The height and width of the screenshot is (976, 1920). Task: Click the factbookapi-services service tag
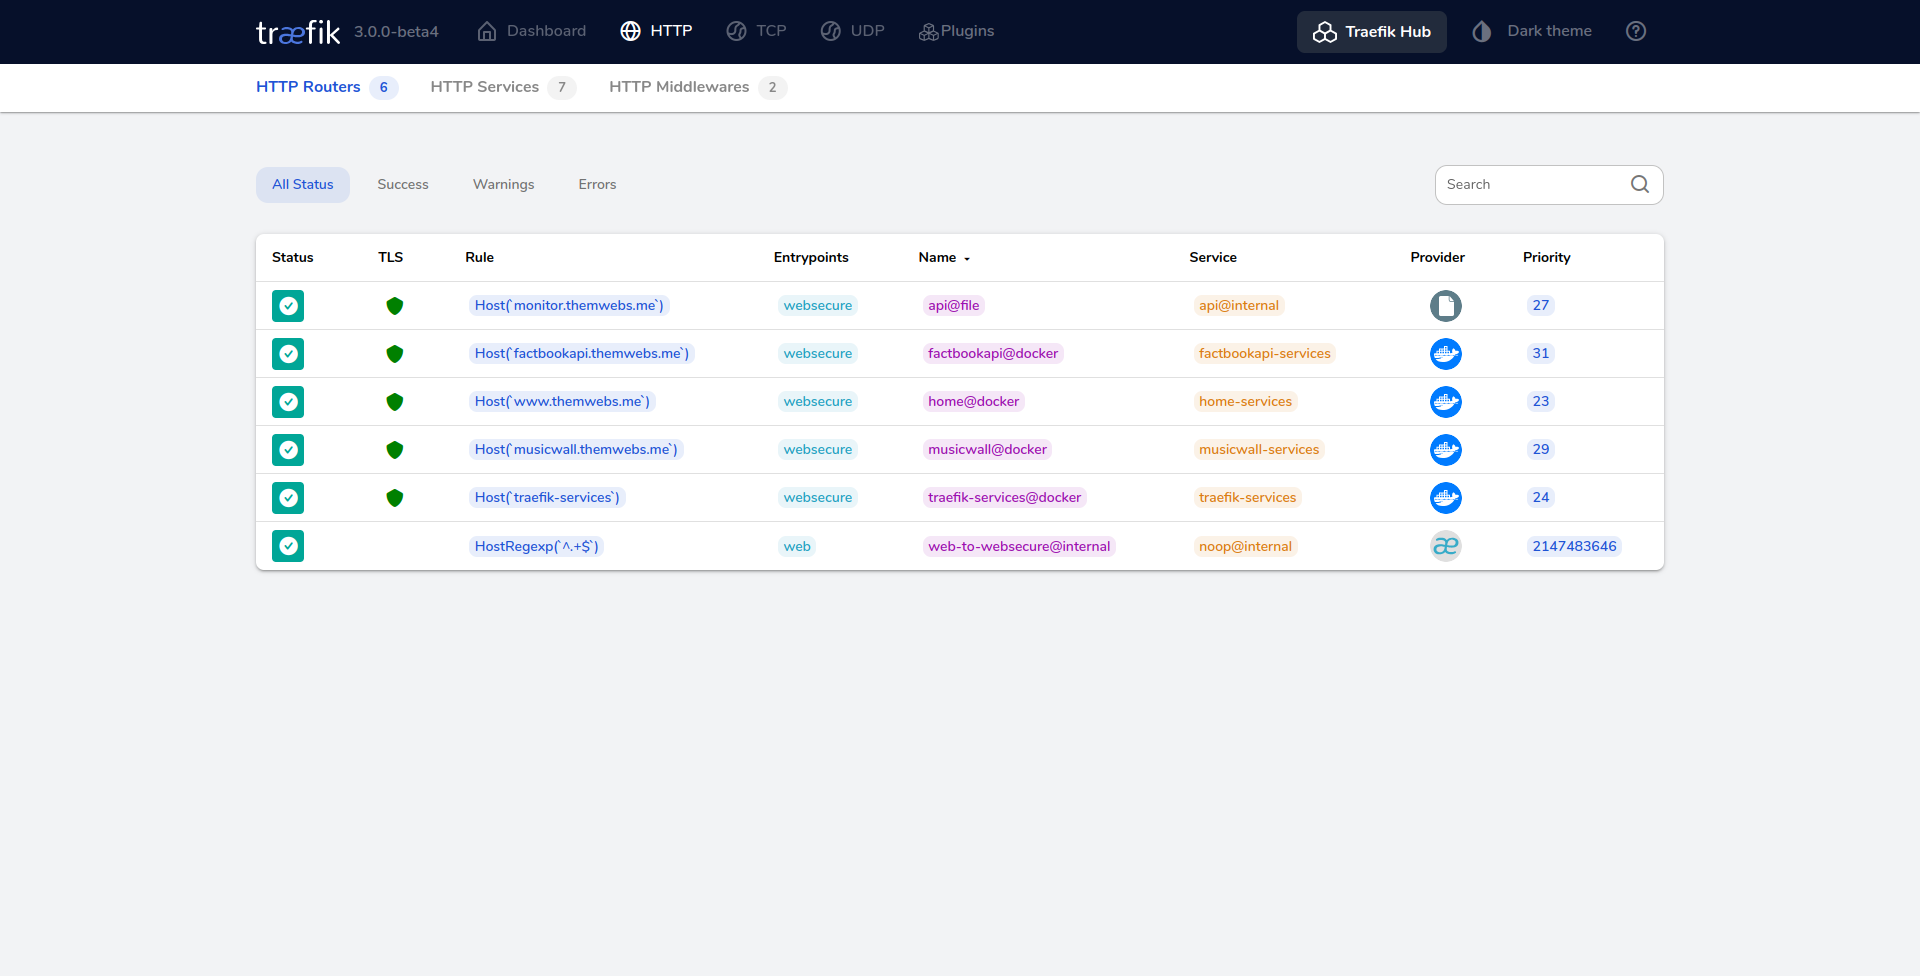(x=1265, y=354)
